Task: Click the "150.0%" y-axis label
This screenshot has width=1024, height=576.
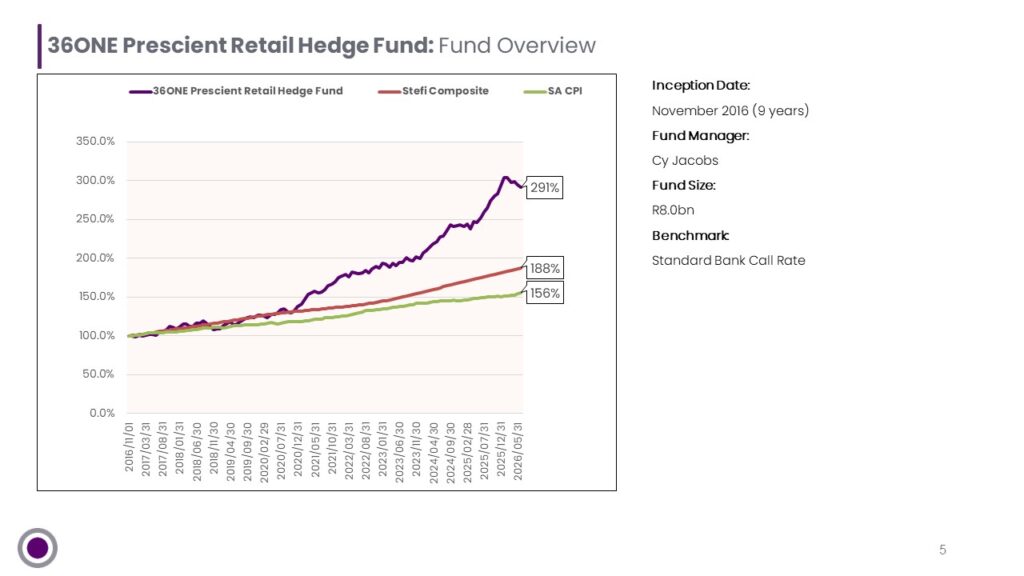Action: click(96, 296)
